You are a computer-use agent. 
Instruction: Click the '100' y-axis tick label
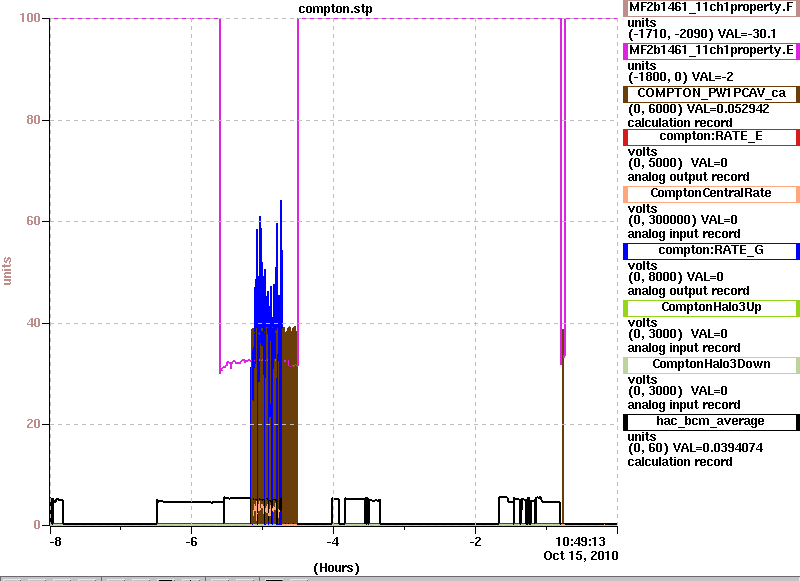[30, 18]
